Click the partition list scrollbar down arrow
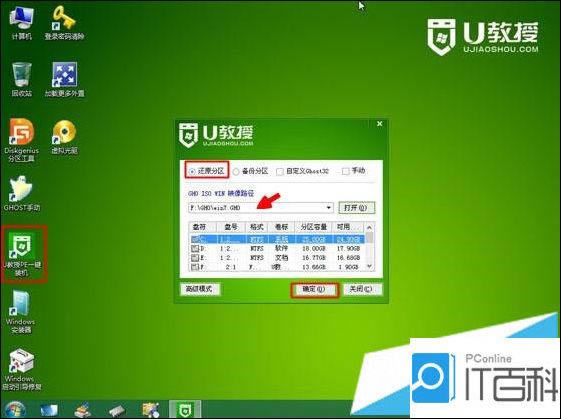This screenshot has width=561, height=419. (x=370, y=267)
